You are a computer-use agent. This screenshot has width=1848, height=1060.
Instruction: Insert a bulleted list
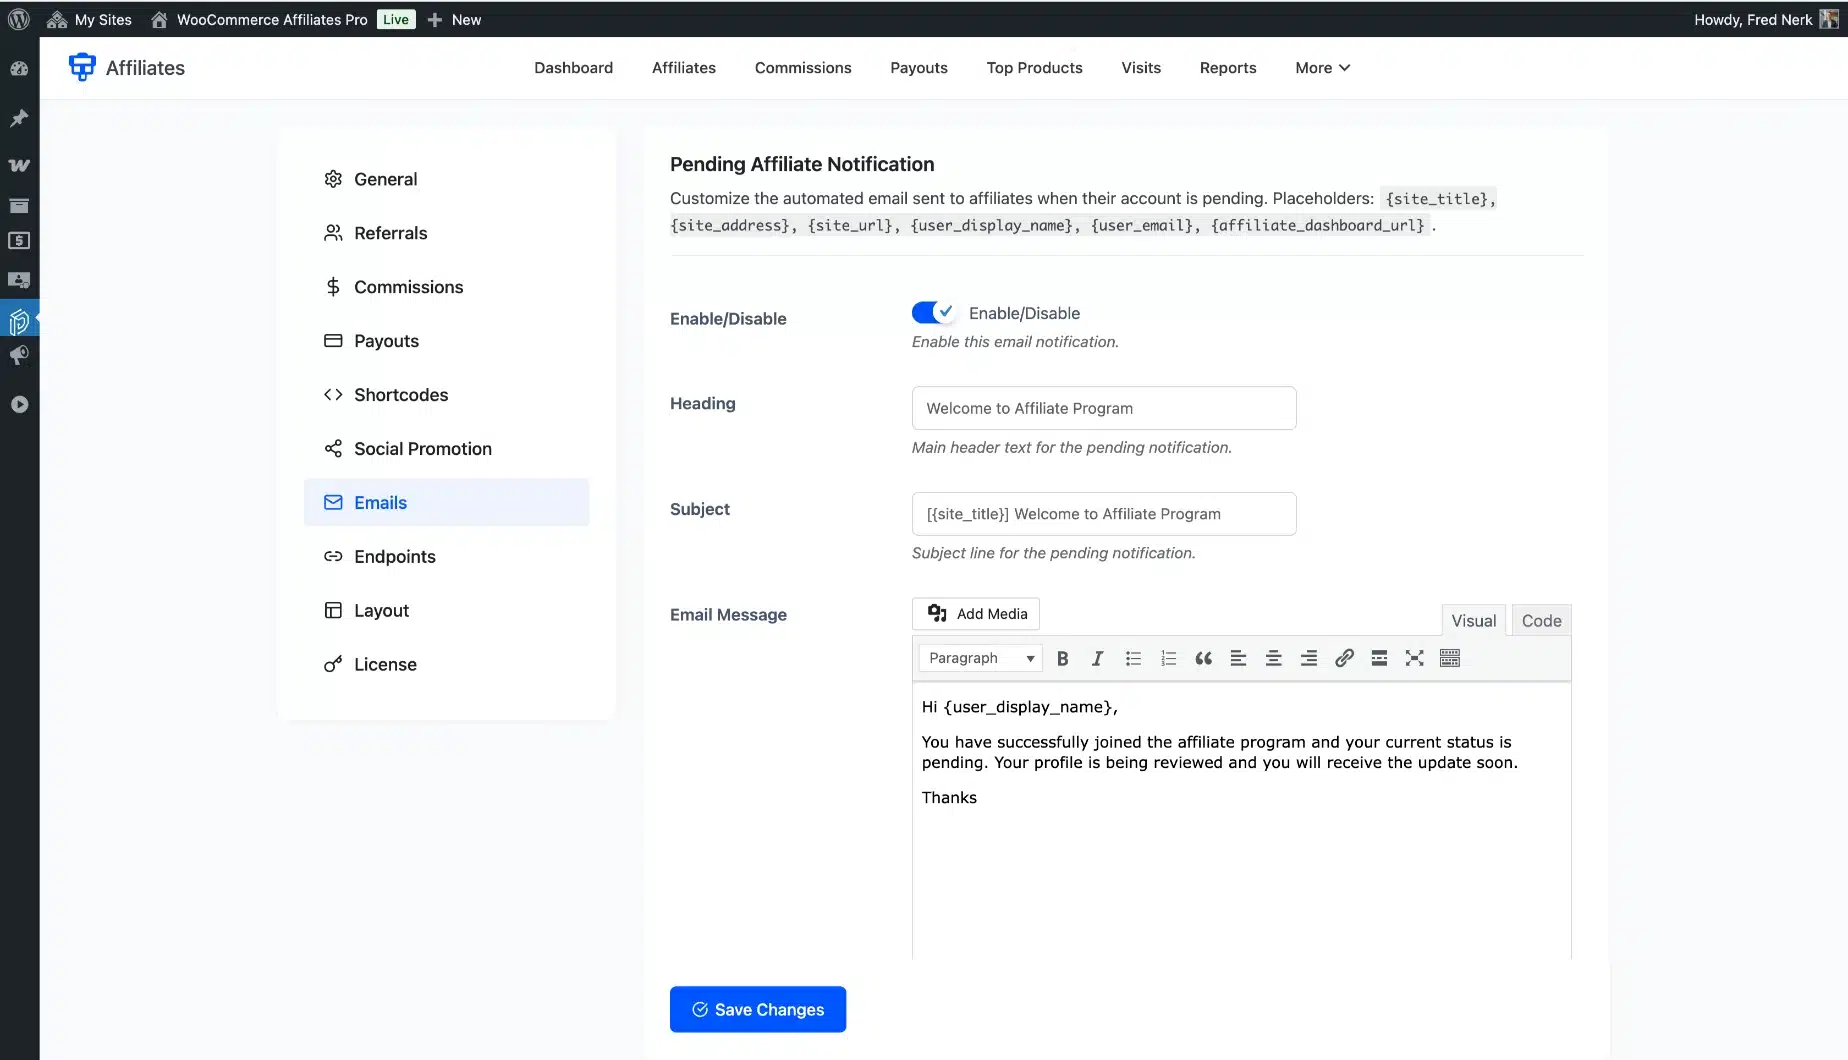click(1133, 658)
